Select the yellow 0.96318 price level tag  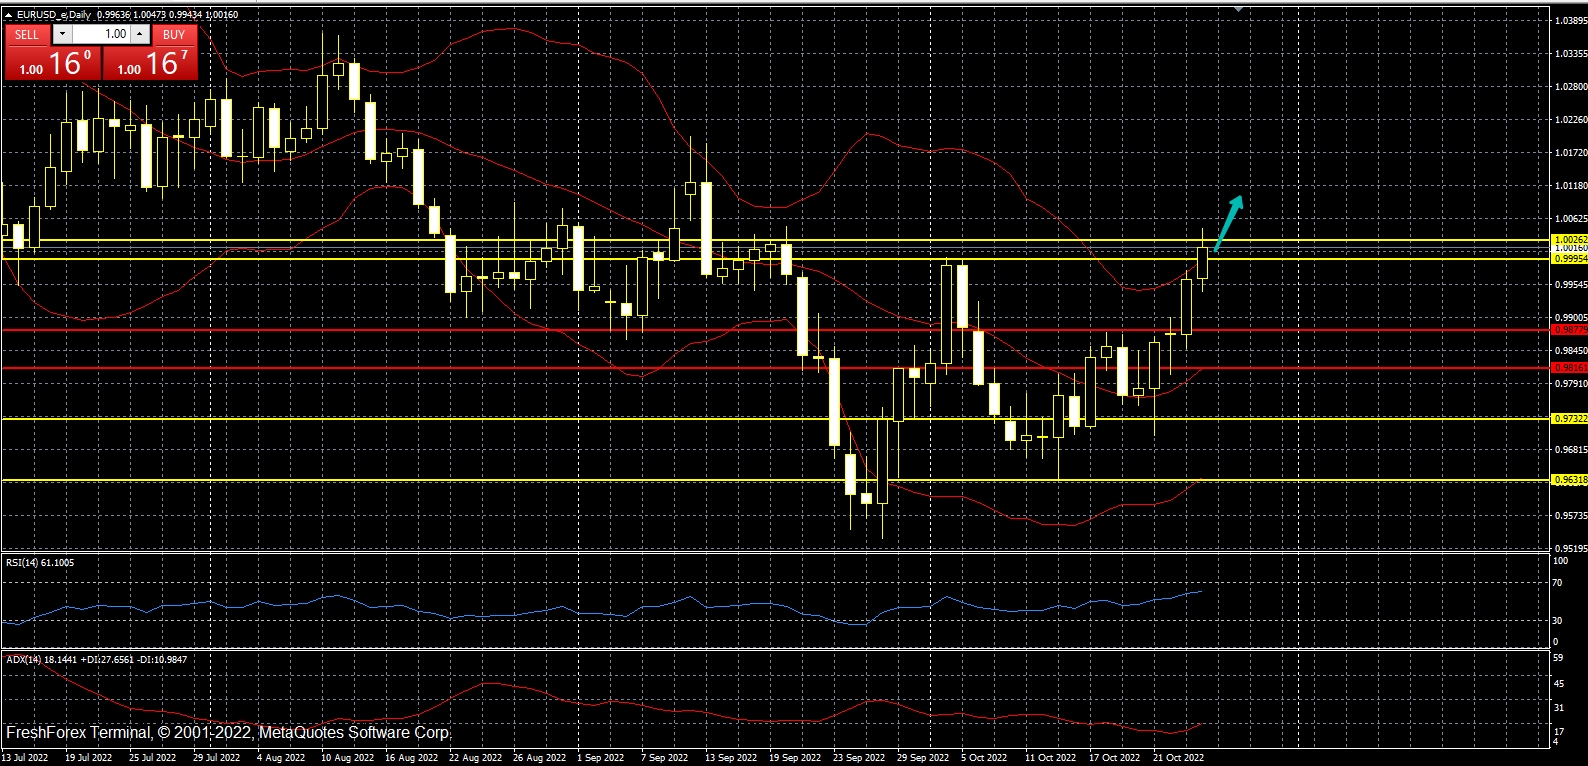(1569, 480)
